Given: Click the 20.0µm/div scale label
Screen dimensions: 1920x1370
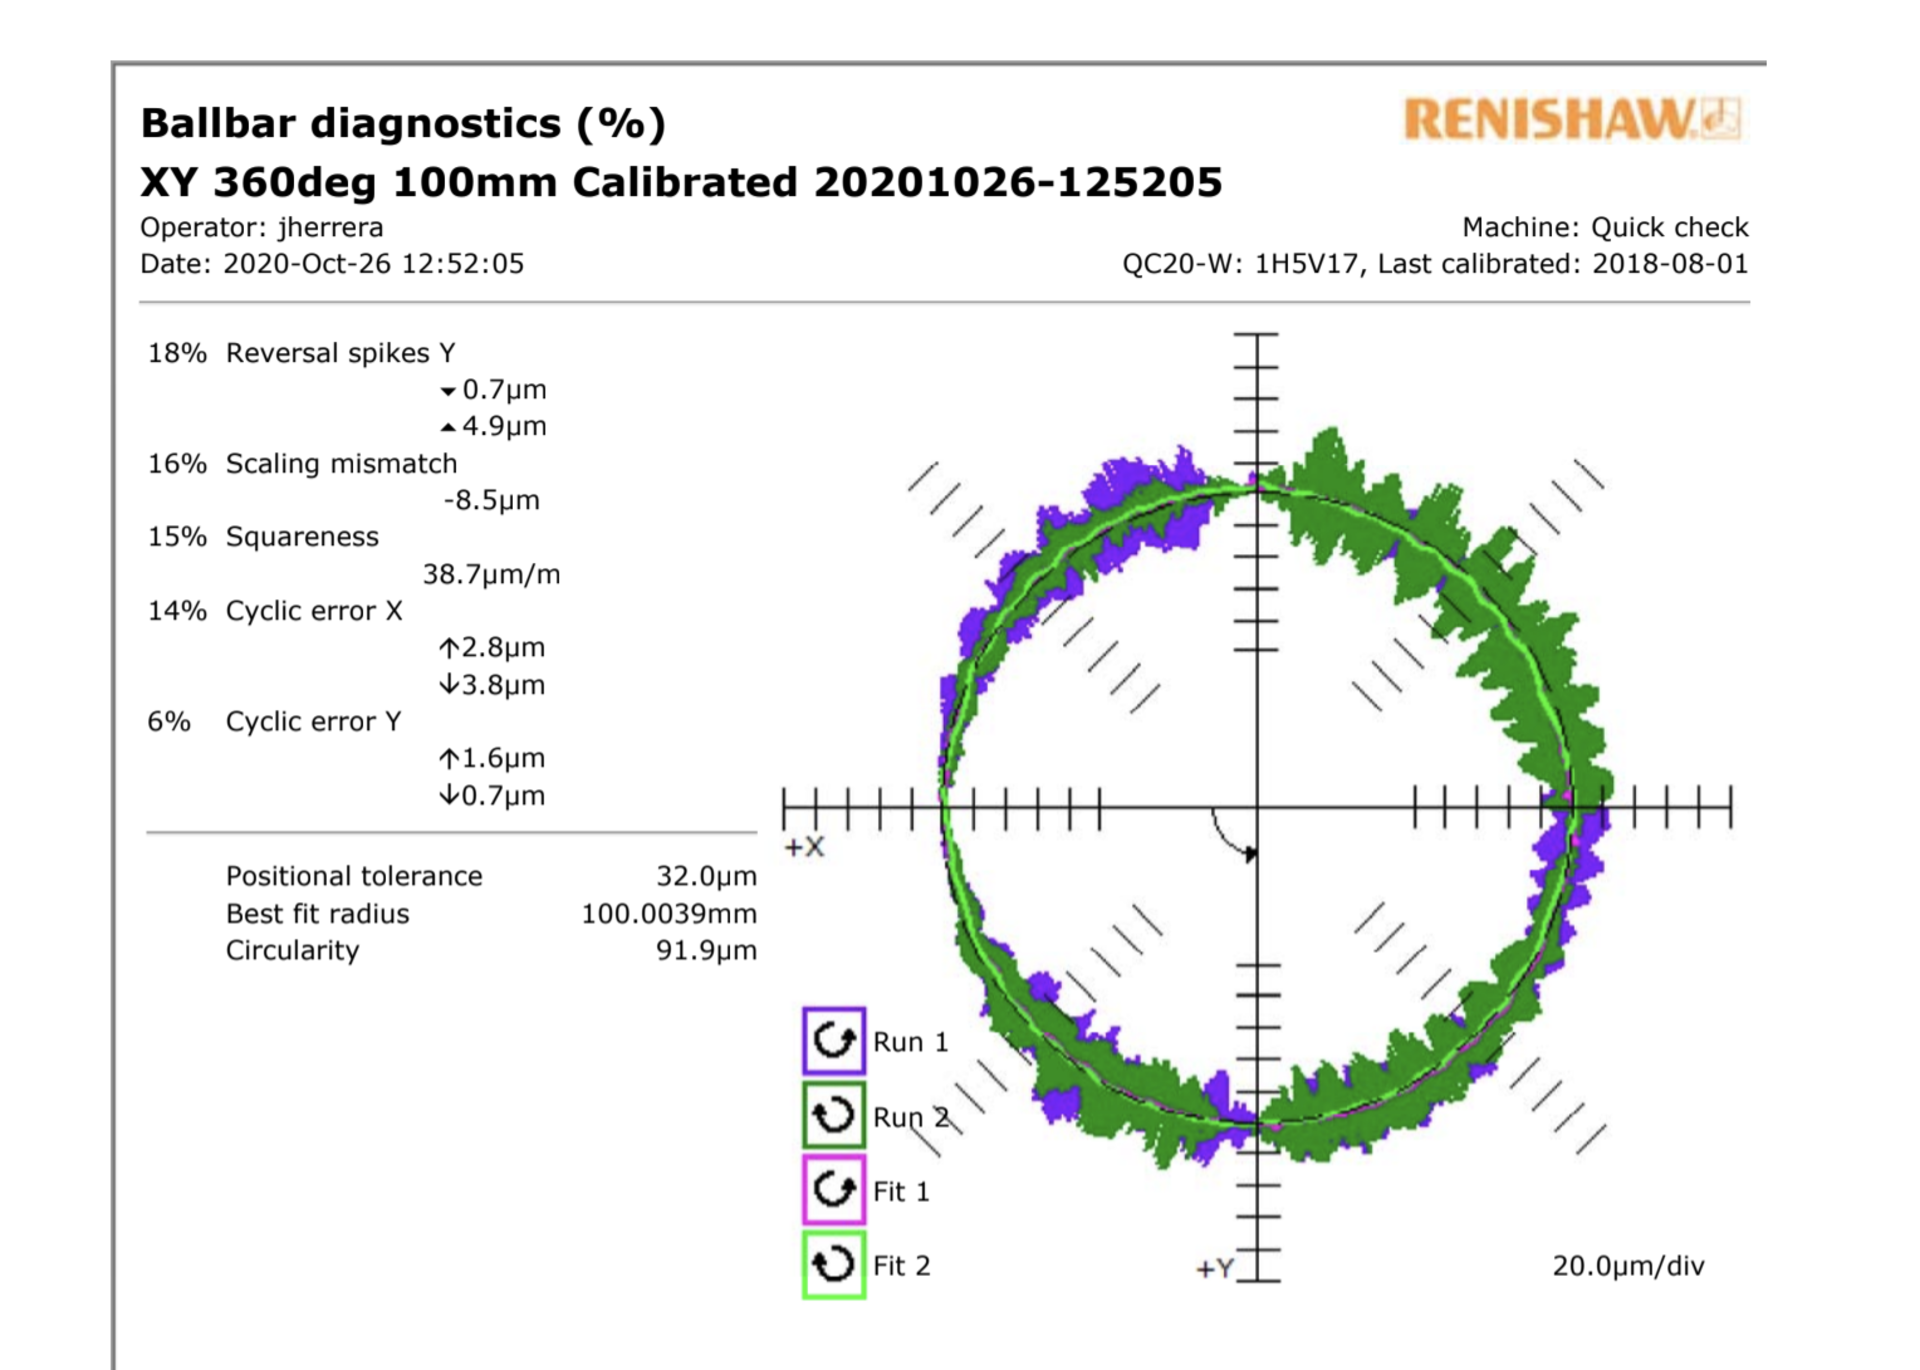Looking at the screenshot, I should pos(1628,1266).
